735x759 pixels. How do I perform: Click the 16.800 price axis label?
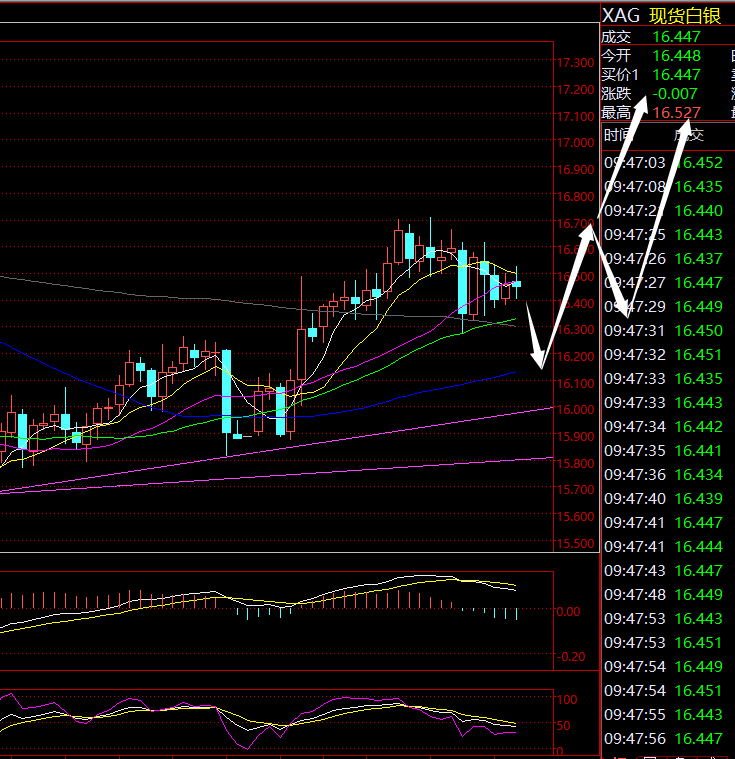tap(575, 197)
